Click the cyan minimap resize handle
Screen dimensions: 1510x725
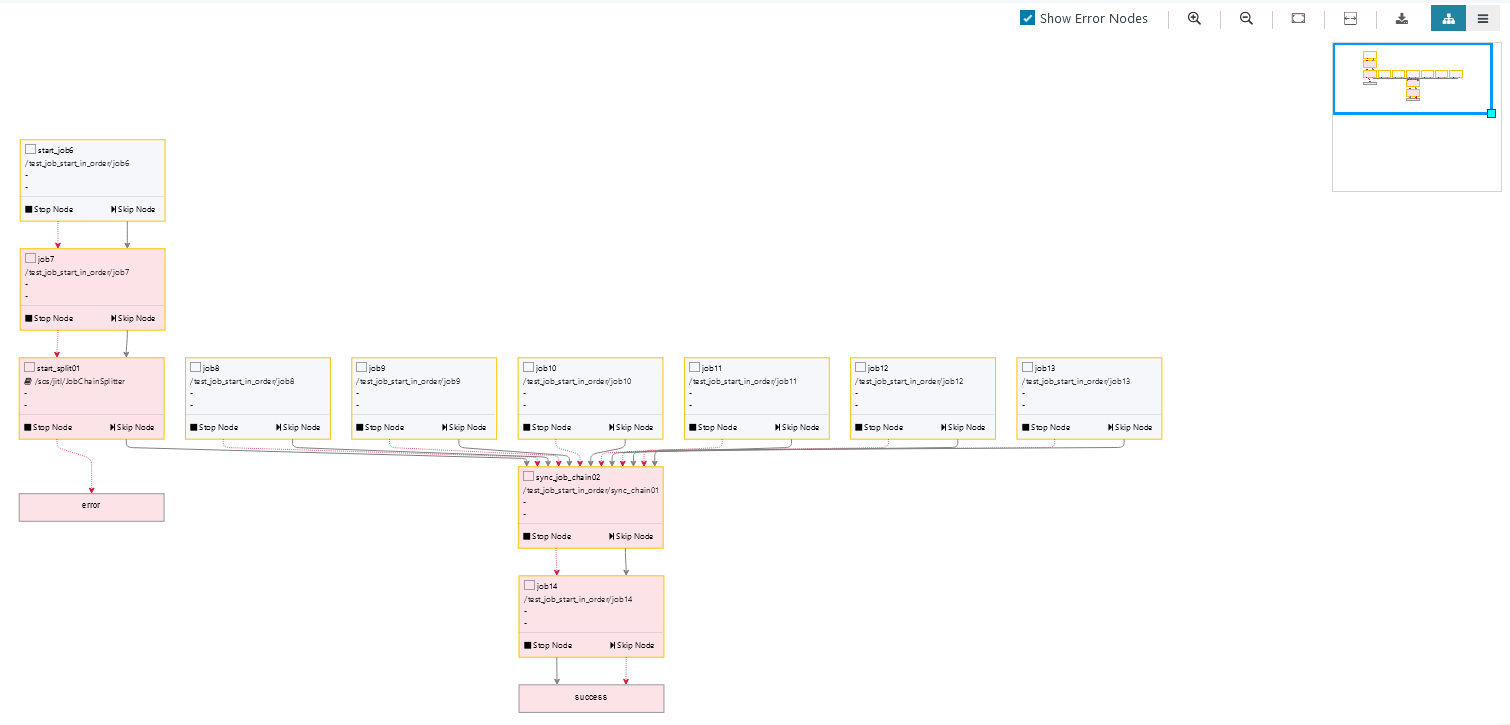click(1491, 113)
